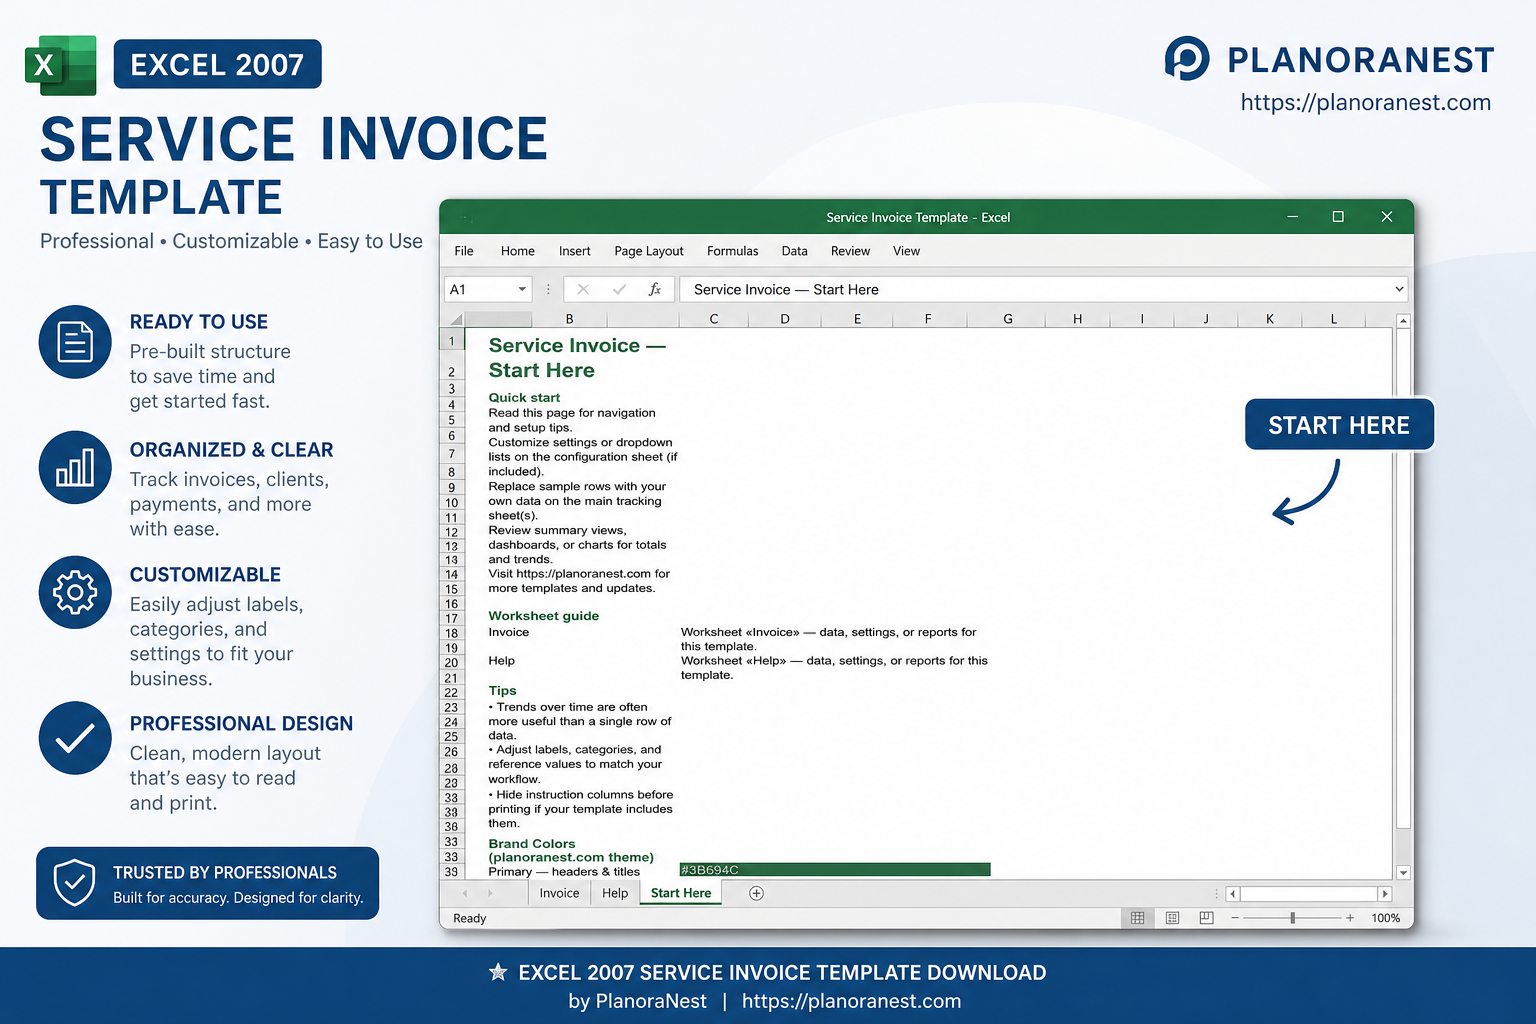Switch to the Invoice sheet tab
1536x1024 pixels.
(559, 893)
